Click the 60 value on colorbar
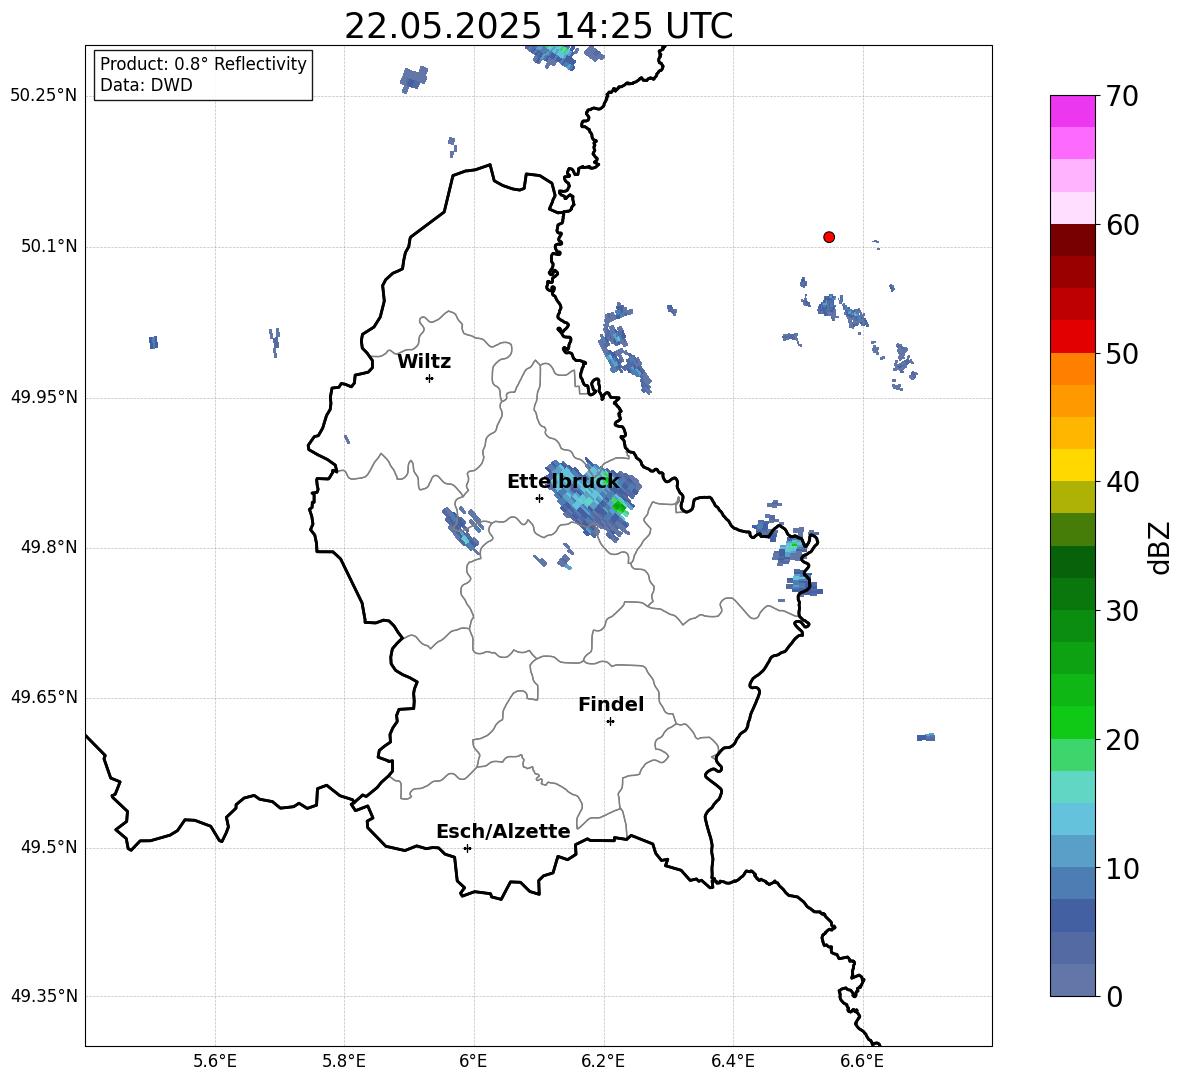The width and height of the screenshot is (1184, 1081). pyautogui.click(x=1121, y=225)
